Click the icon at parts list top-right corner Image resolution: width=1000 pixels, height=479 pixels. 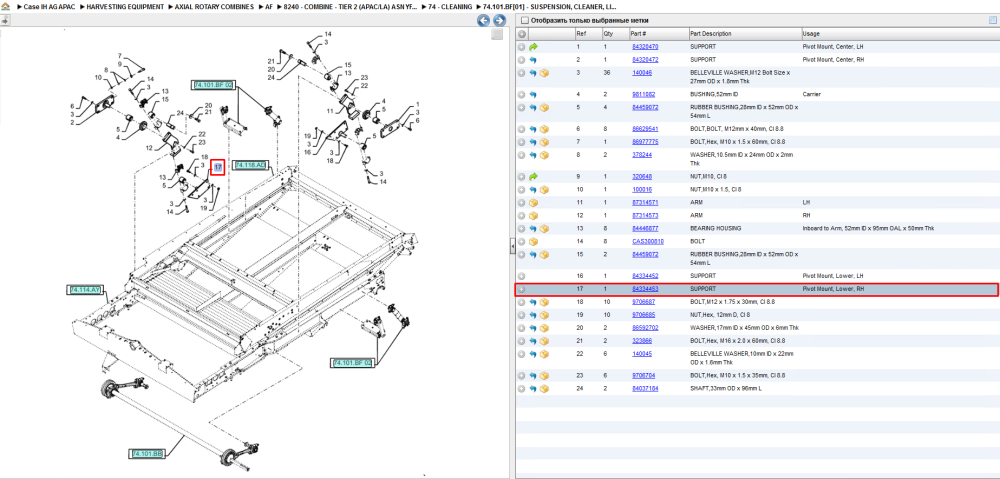click(992, 20)
